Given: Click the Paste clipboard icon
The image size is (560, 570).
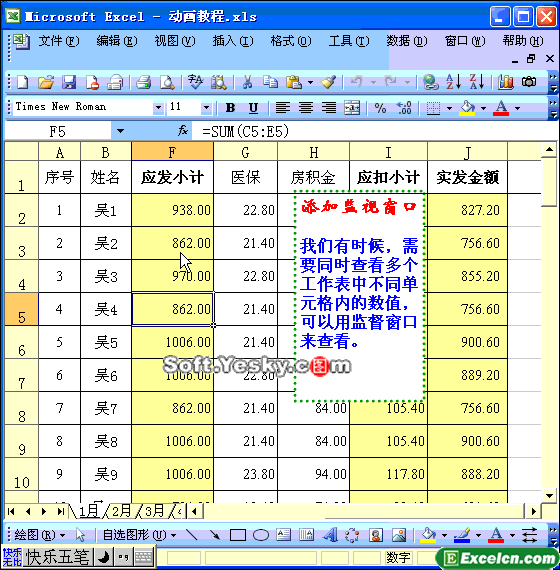Looking at the screenshot, I should point(294,82).
